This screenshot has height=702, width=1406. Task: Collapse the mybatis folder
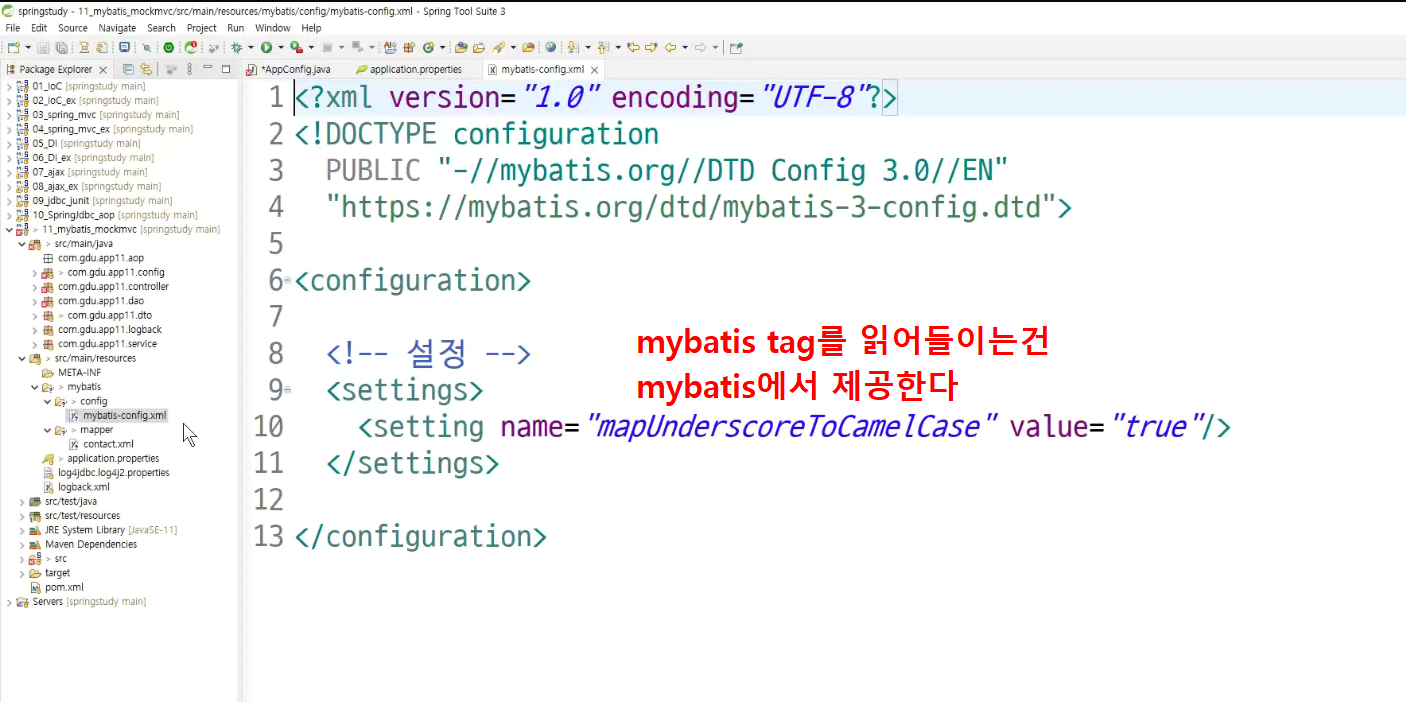coord(34,387)
